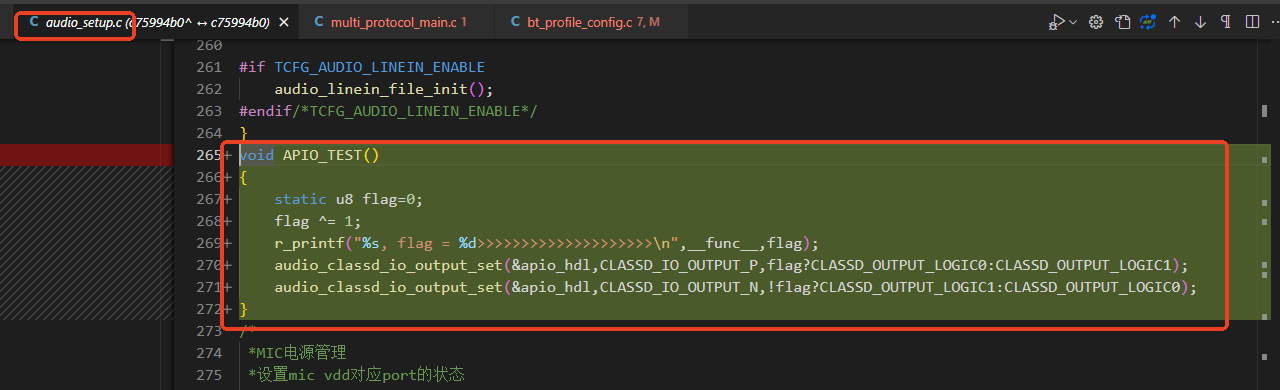Image resolution: width=1280 pixels, height=390 pixels.
Task: Click the plus marker on line 265
Action: coord(228,155)
